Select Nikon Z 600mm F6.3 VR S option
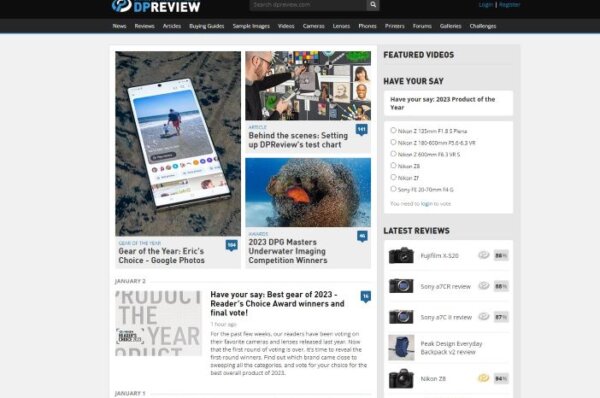600x398 pixels. 393,153
